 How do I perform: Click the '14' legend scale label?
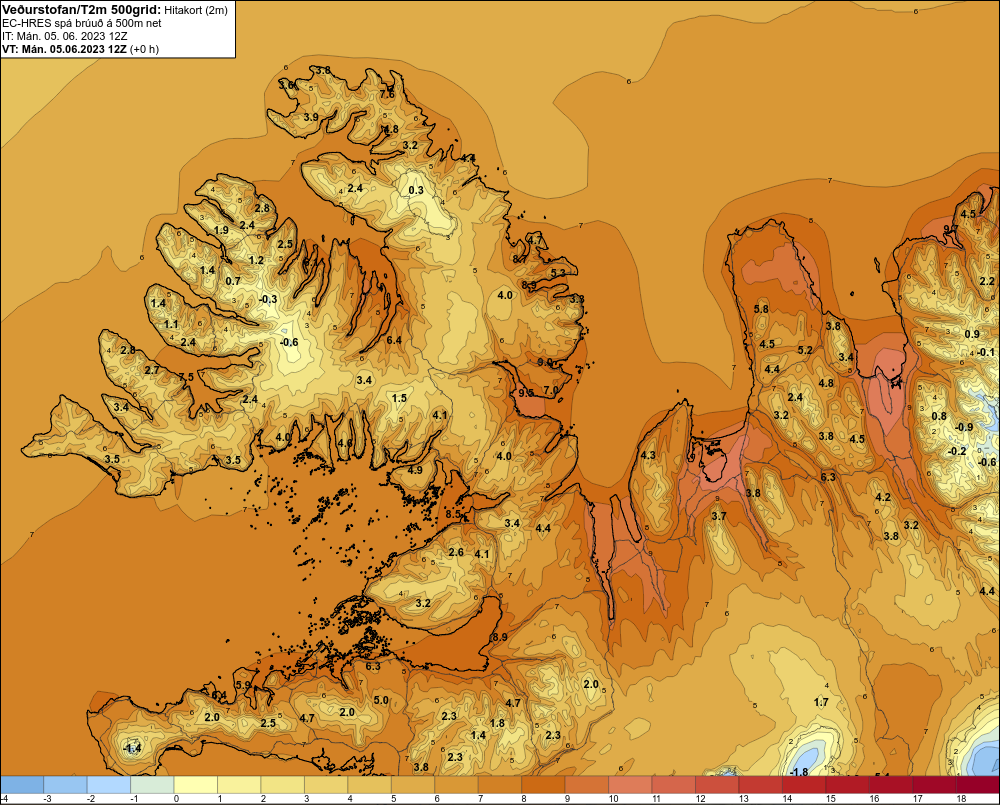tap(787, 799)
